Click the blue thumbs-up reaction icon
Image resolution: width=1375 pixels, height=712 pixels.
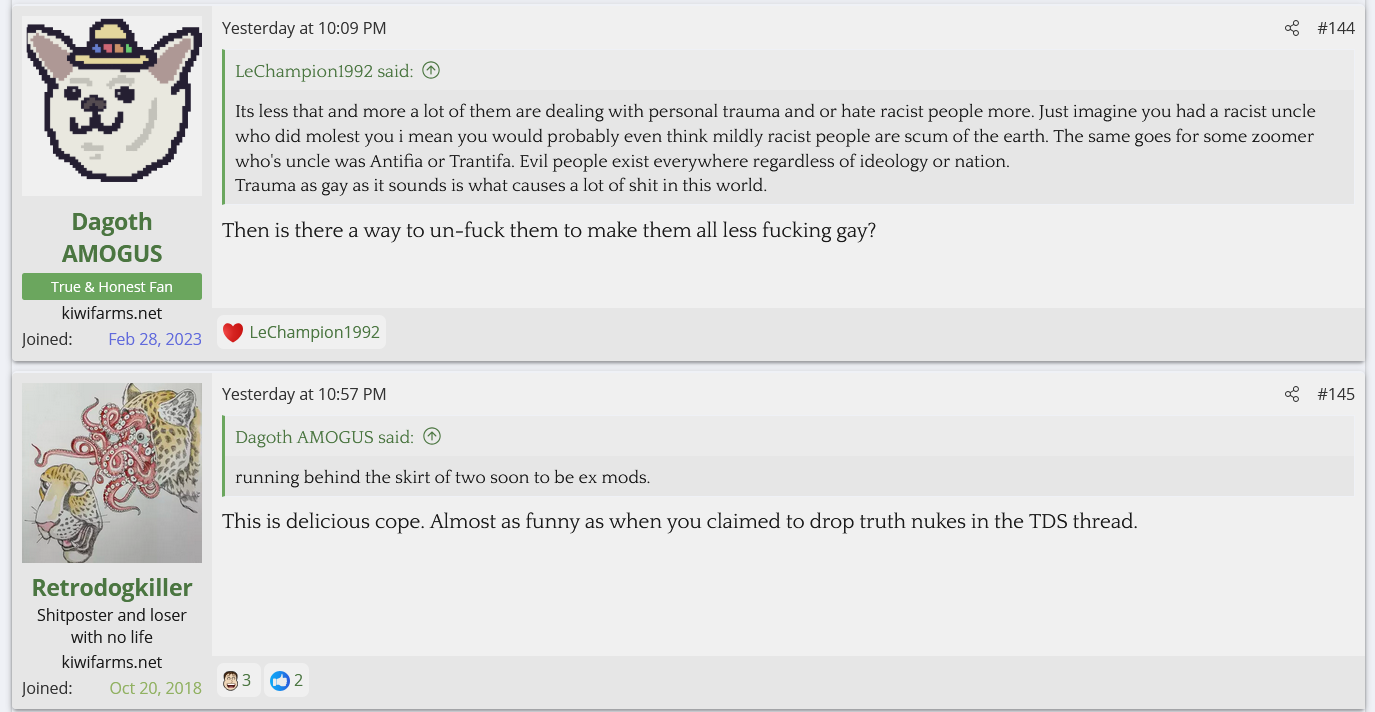[279, 681]
